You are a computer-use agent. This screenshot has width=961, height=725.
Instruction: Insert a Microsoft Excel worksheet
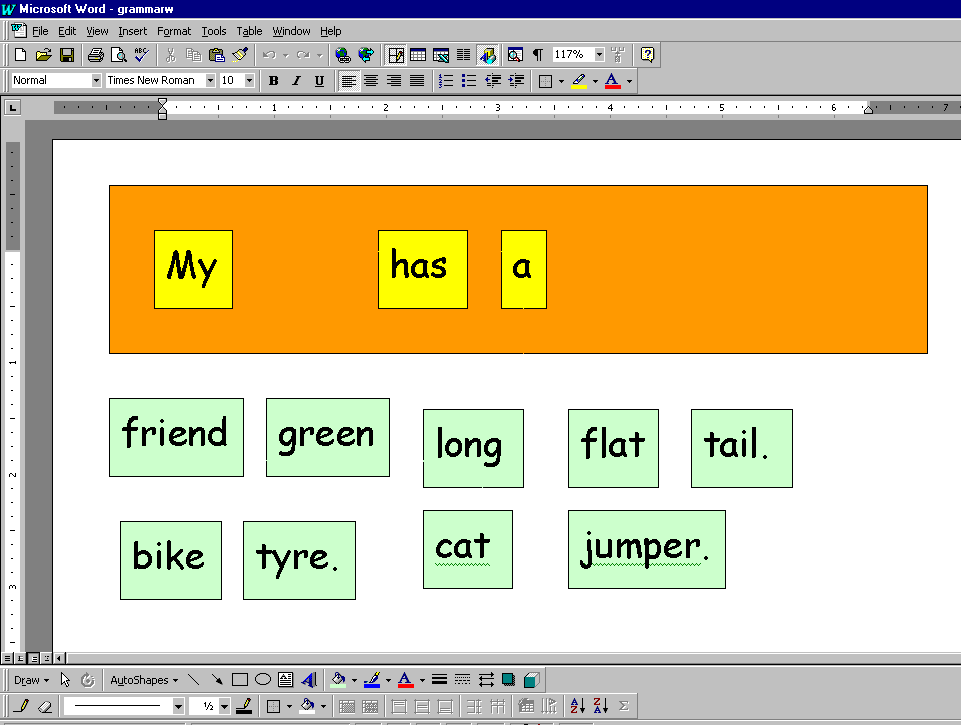coord(440,55)
